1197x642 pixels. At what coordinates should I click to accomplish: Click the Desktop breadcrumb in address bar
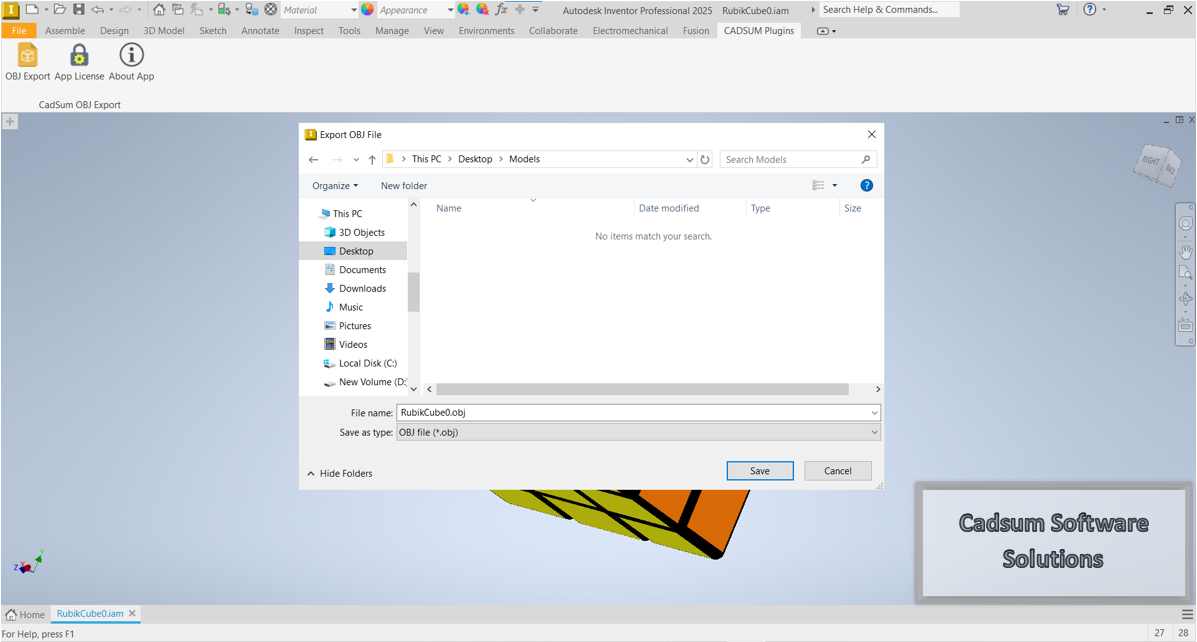[475, 159]
